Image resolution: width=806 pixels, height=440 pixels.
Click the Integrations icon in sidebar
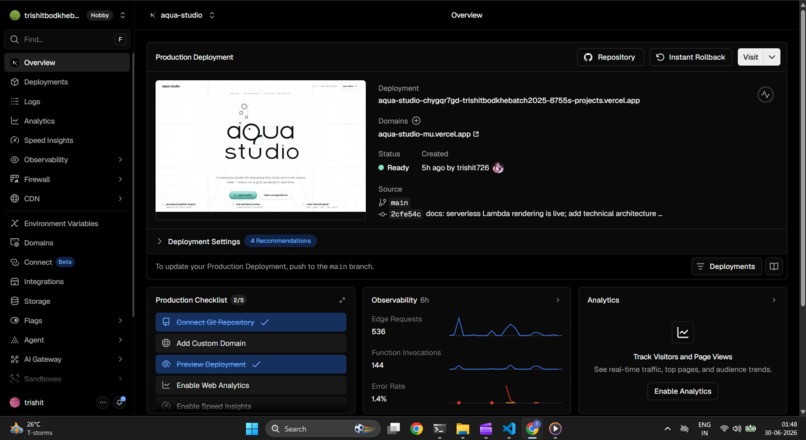[14, 282]
